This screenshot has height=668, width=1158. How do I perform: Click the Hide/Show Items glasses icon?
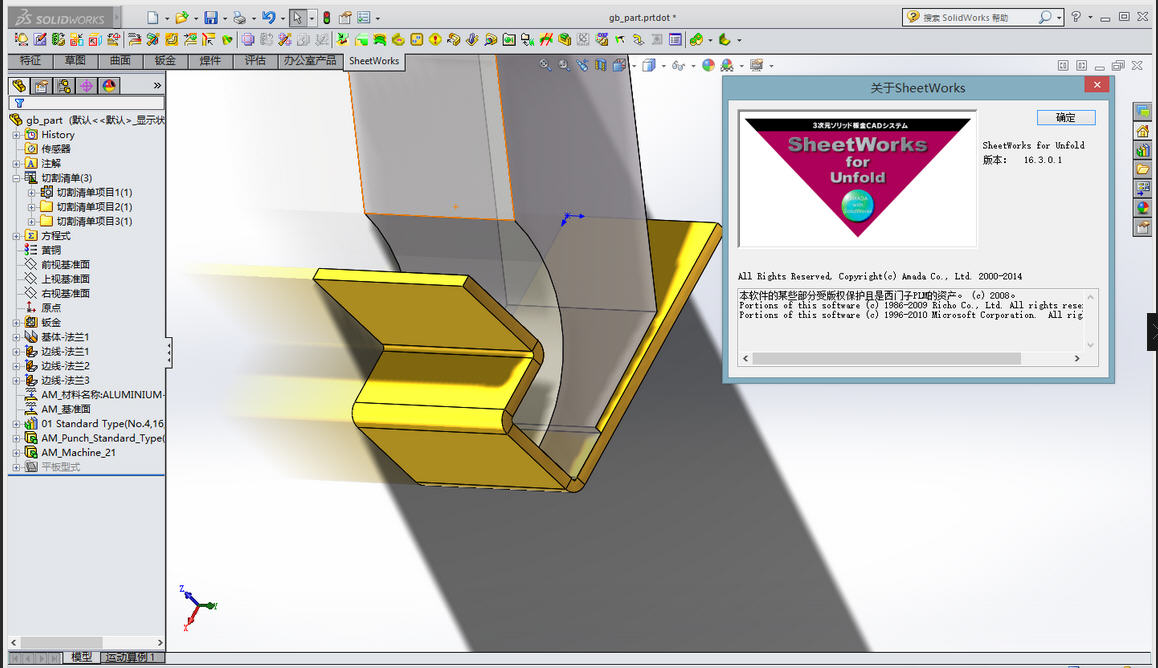click(x=678, y=65)
